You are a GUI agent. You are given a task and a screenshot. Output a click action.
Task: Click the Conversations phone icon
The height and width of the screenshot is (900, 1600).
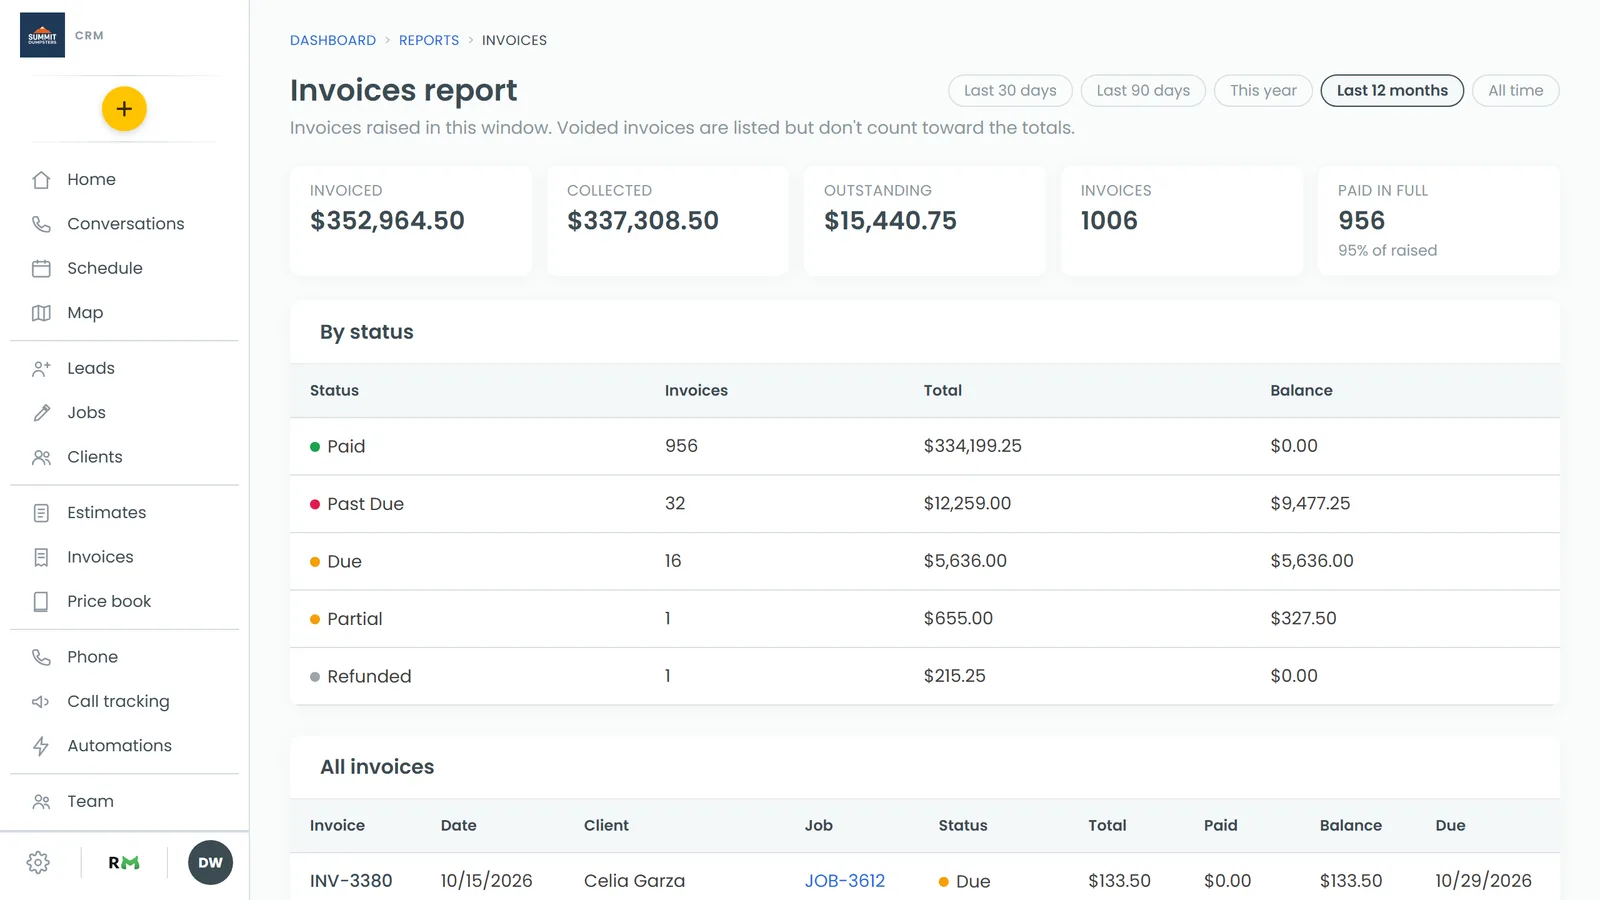click(41, 224)
